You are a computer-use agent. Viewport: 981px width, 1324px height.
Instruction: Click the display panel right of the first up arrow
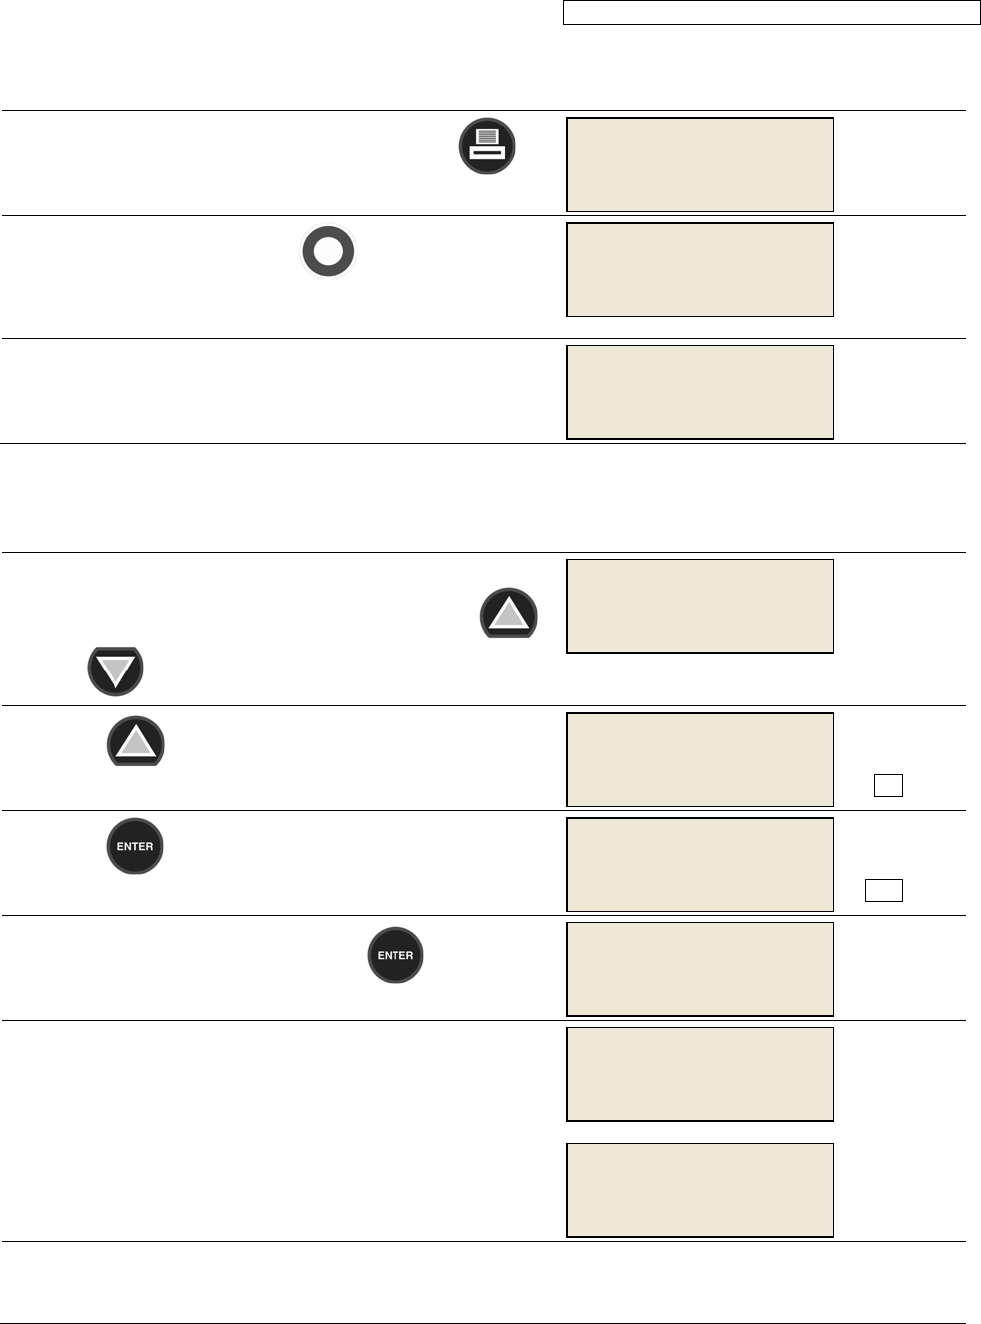pos(700,606)
